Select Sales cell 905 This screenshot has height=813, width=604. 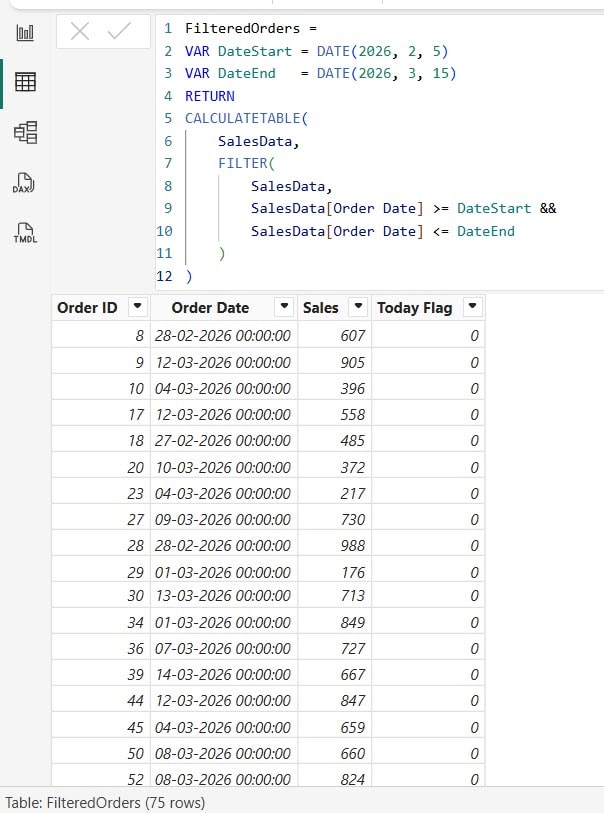334,361
